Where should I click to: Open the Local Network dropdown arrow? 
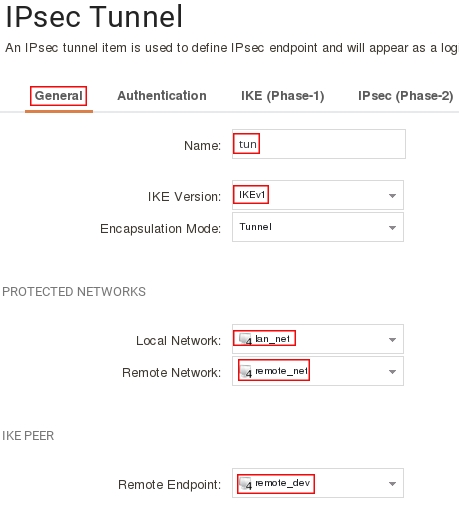392,340
